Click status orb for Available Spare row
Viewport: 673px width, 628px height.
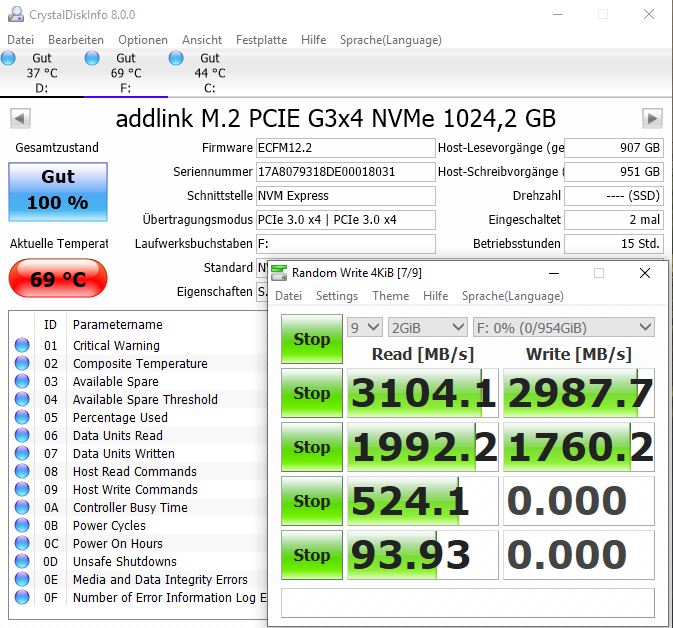click(x=22, y=381)
